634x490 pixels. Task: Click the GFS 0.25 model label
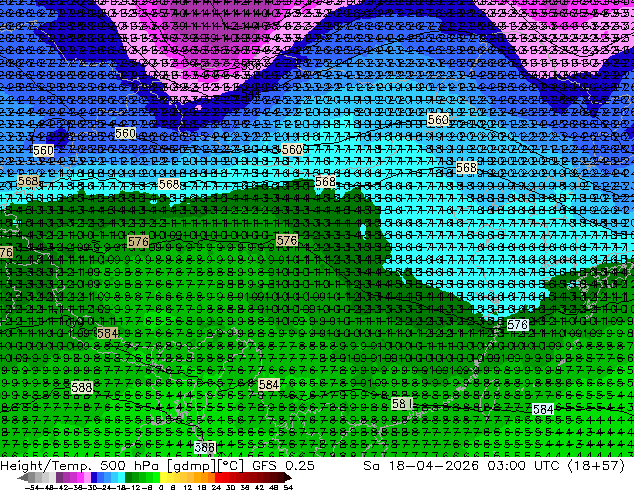pyautogui.click(x=283, y=465)
